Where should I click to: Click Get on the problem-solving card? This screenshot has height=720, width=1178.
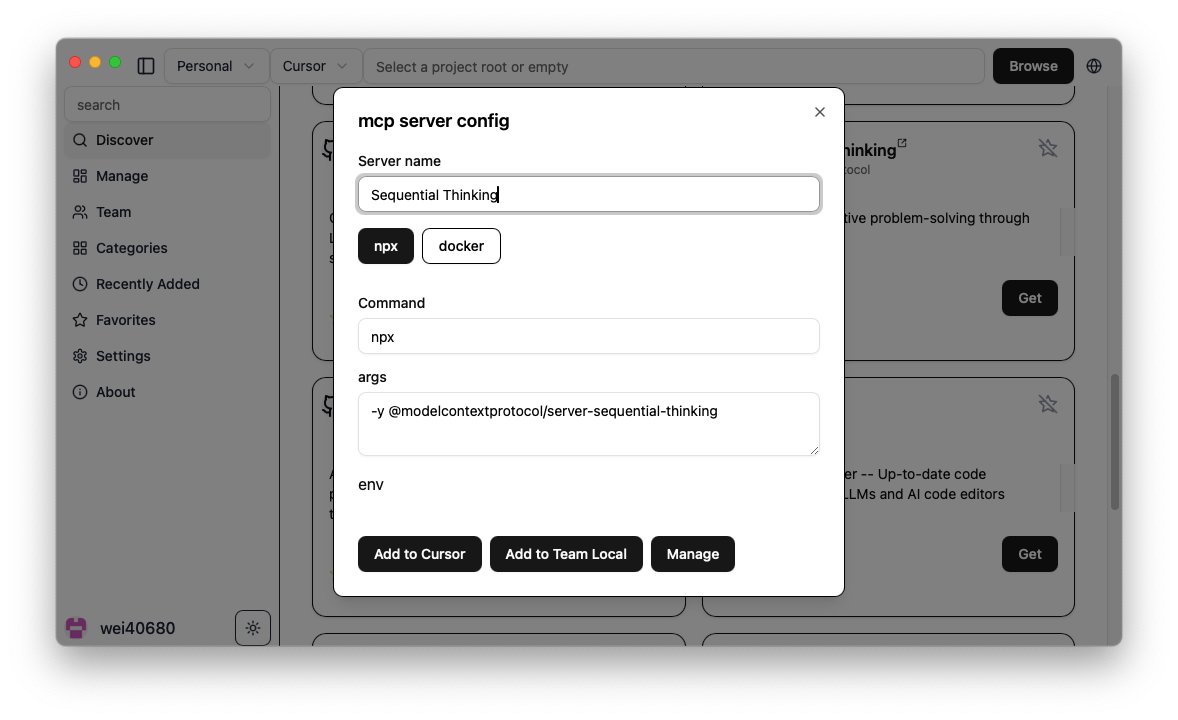pos(1029,298)
